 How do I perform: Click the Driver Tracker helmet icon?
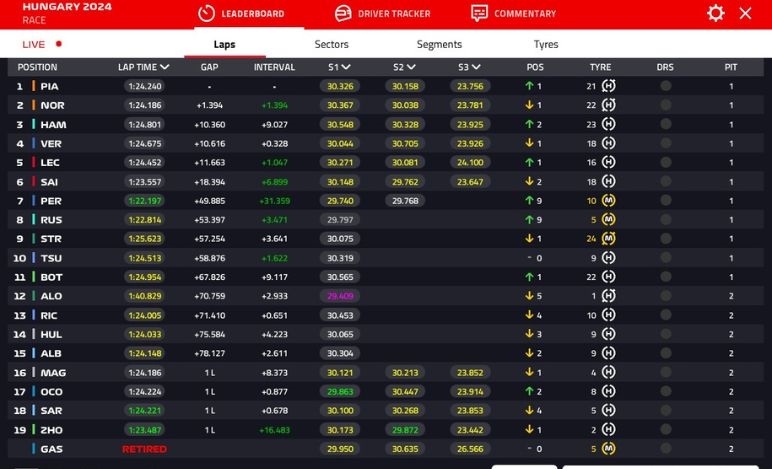tap(343, 14)
